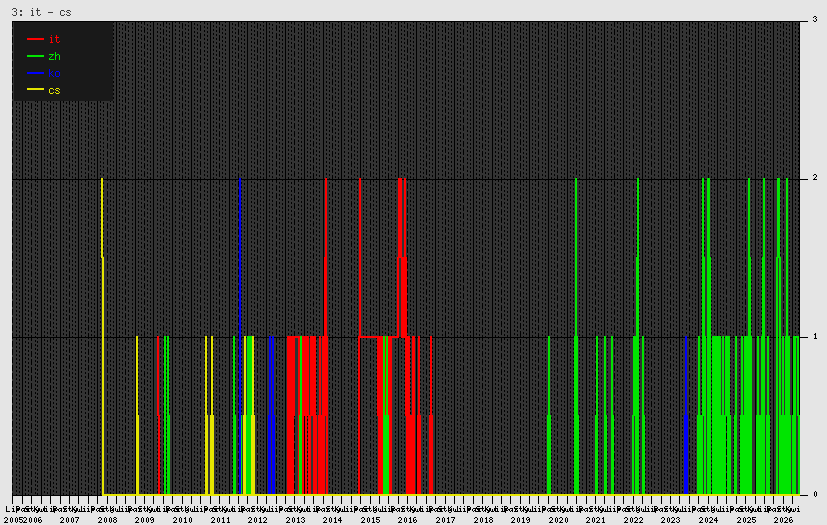The width and height of the screenshot is (827, 525).
Task: Click the 2017 year label
Action: tap(445, 520)
